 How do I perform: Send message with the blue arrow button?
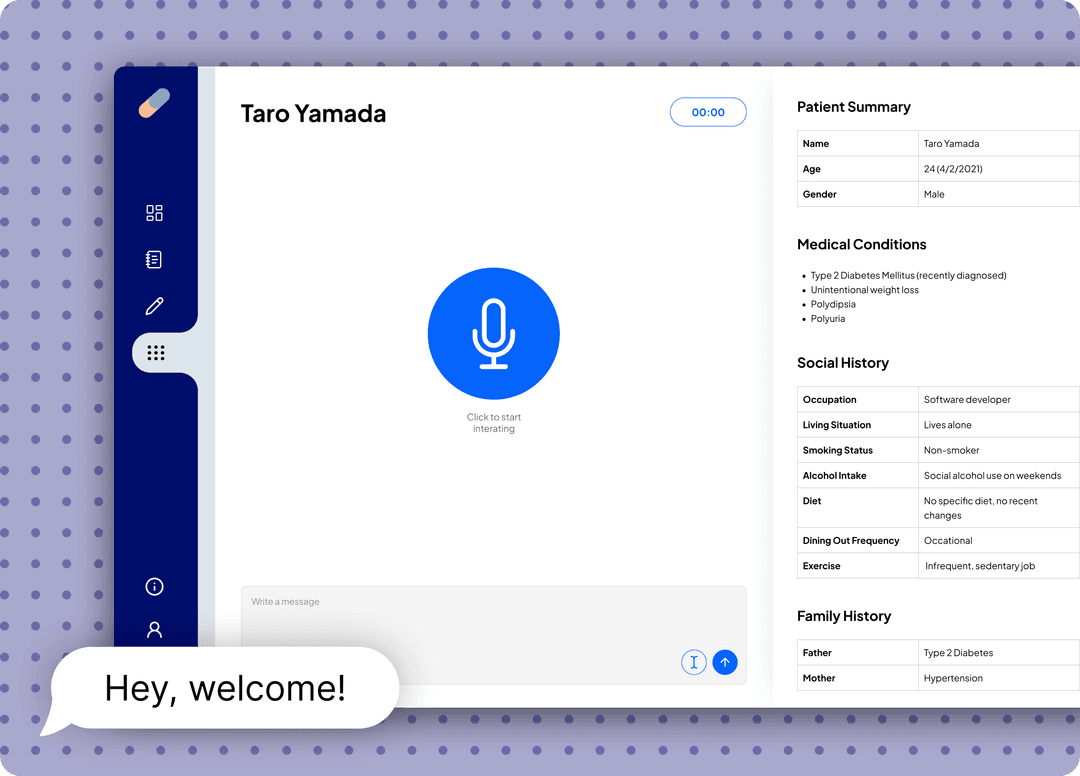[725, 662]
